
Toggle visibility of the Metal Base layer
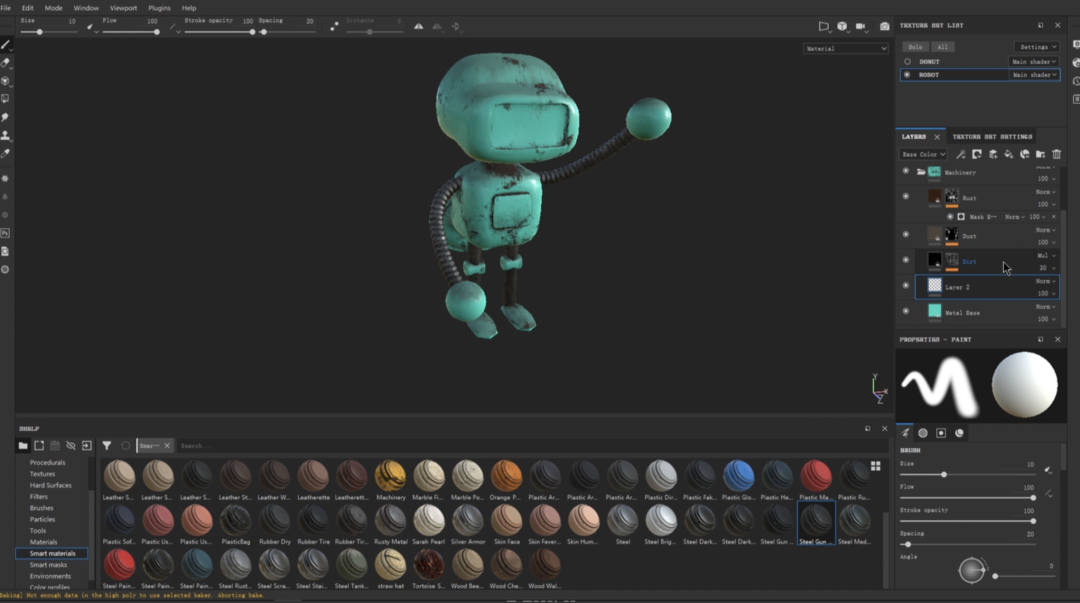906,312
